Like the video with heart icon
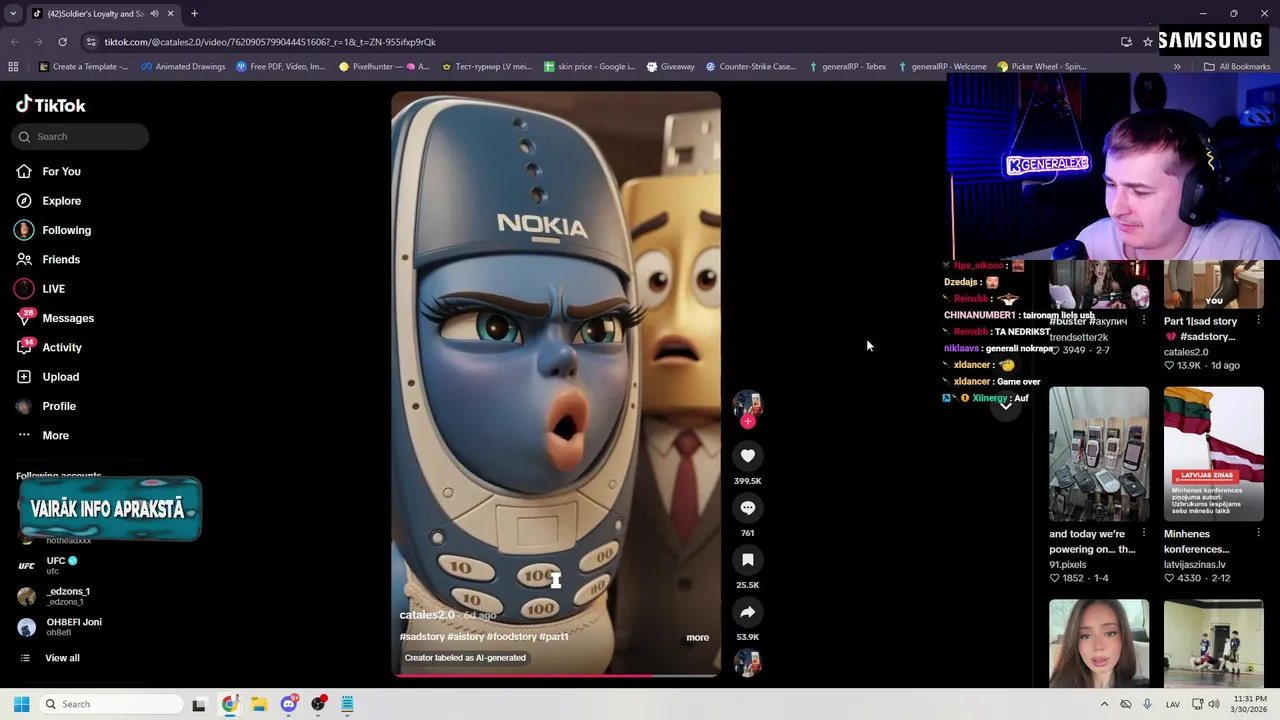Viewport: 1280px width, 720px height. (747, 456)
